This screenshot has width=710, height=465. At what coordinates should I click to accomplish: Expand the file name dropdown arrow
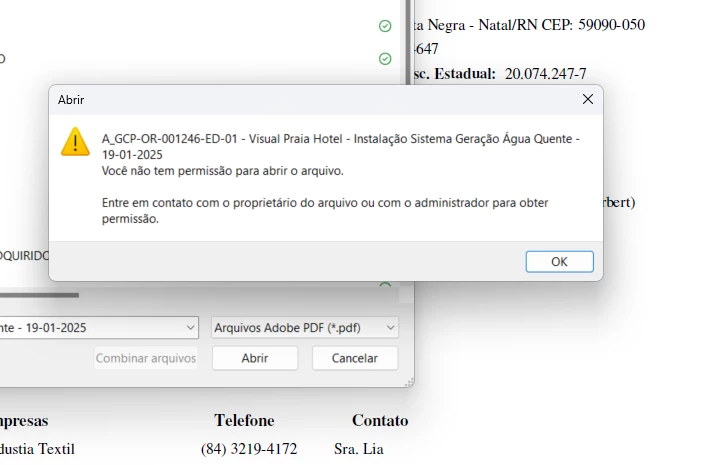point(191,327)
